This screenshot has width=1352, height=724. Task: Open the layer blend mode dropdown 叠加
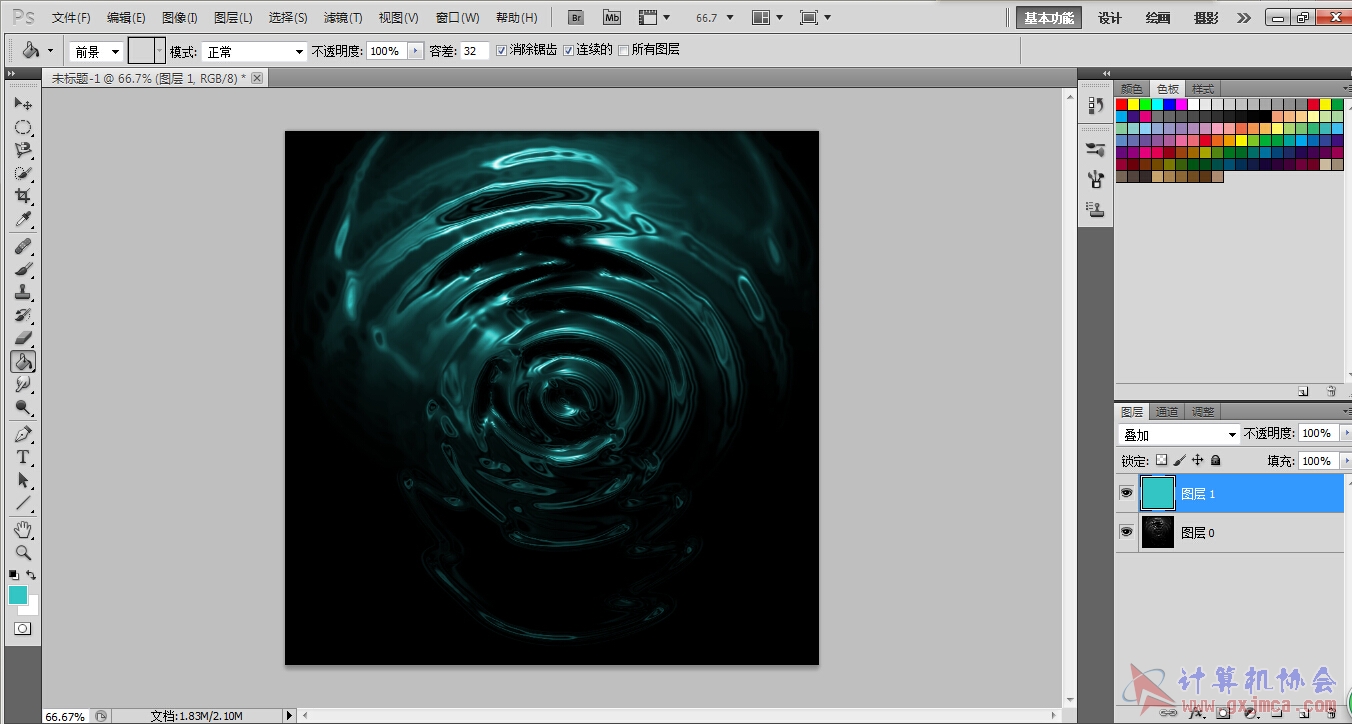point(1179,435)
